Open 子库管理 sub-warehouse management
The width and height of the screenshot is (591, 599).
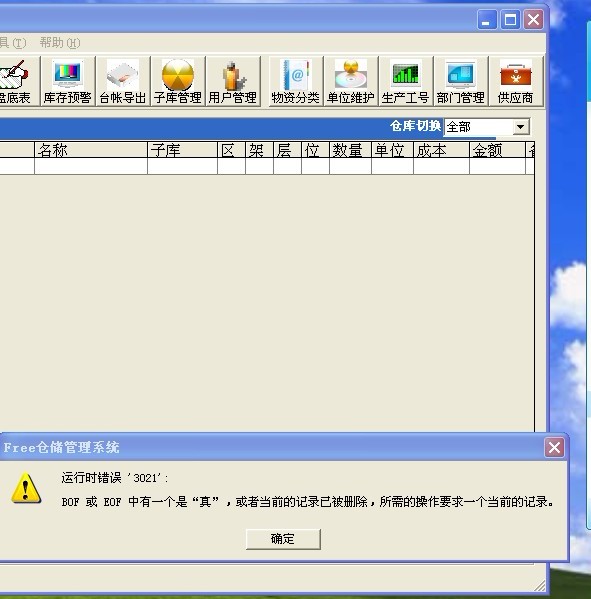pyautogui.click(x=178, y=81)
